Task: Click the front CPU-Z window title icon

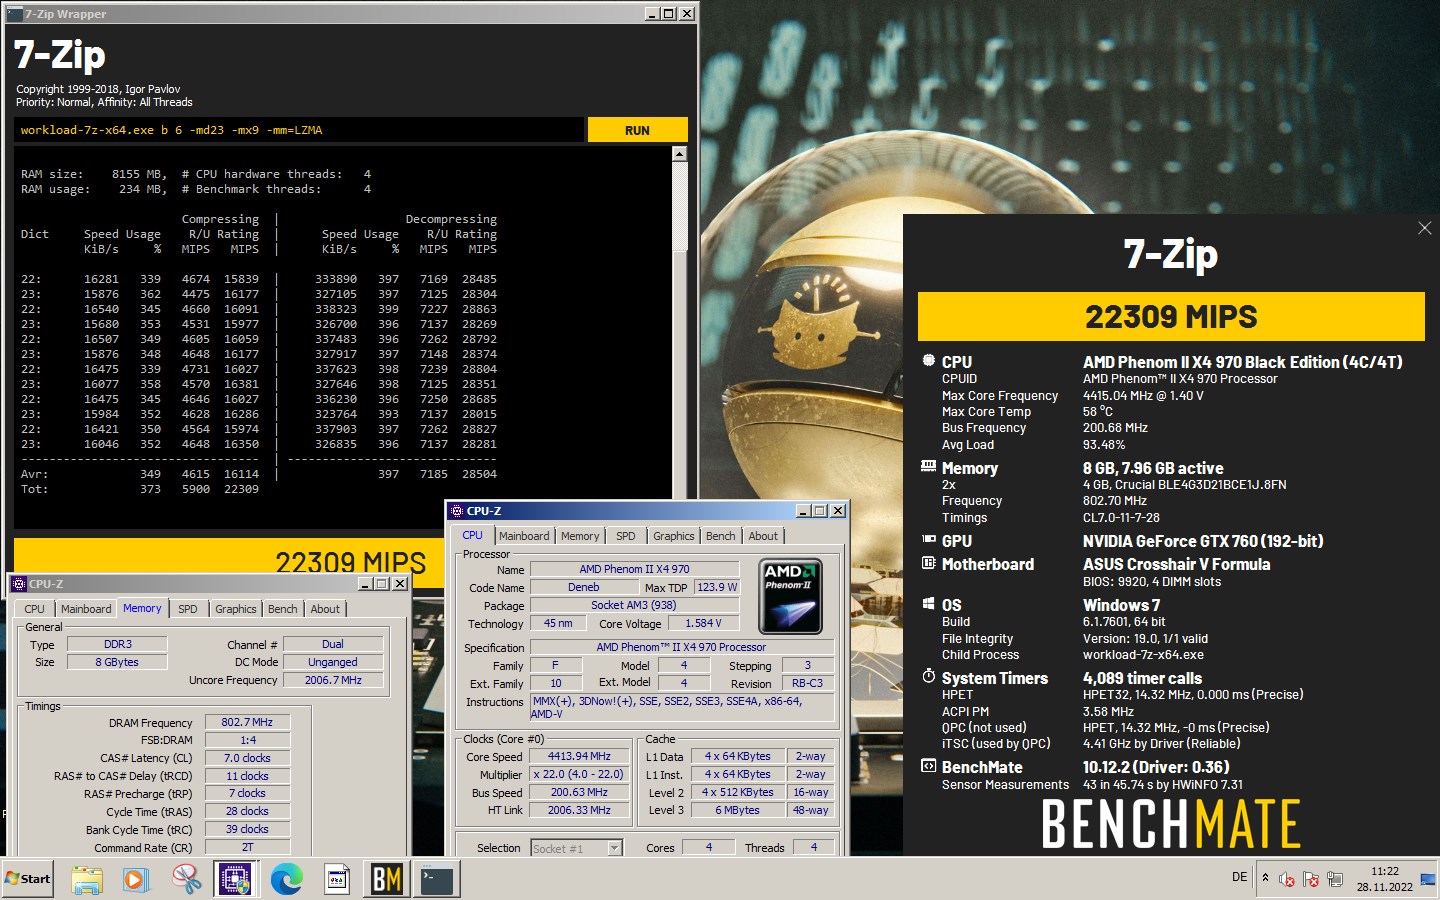Action: (x=457, y=511)
